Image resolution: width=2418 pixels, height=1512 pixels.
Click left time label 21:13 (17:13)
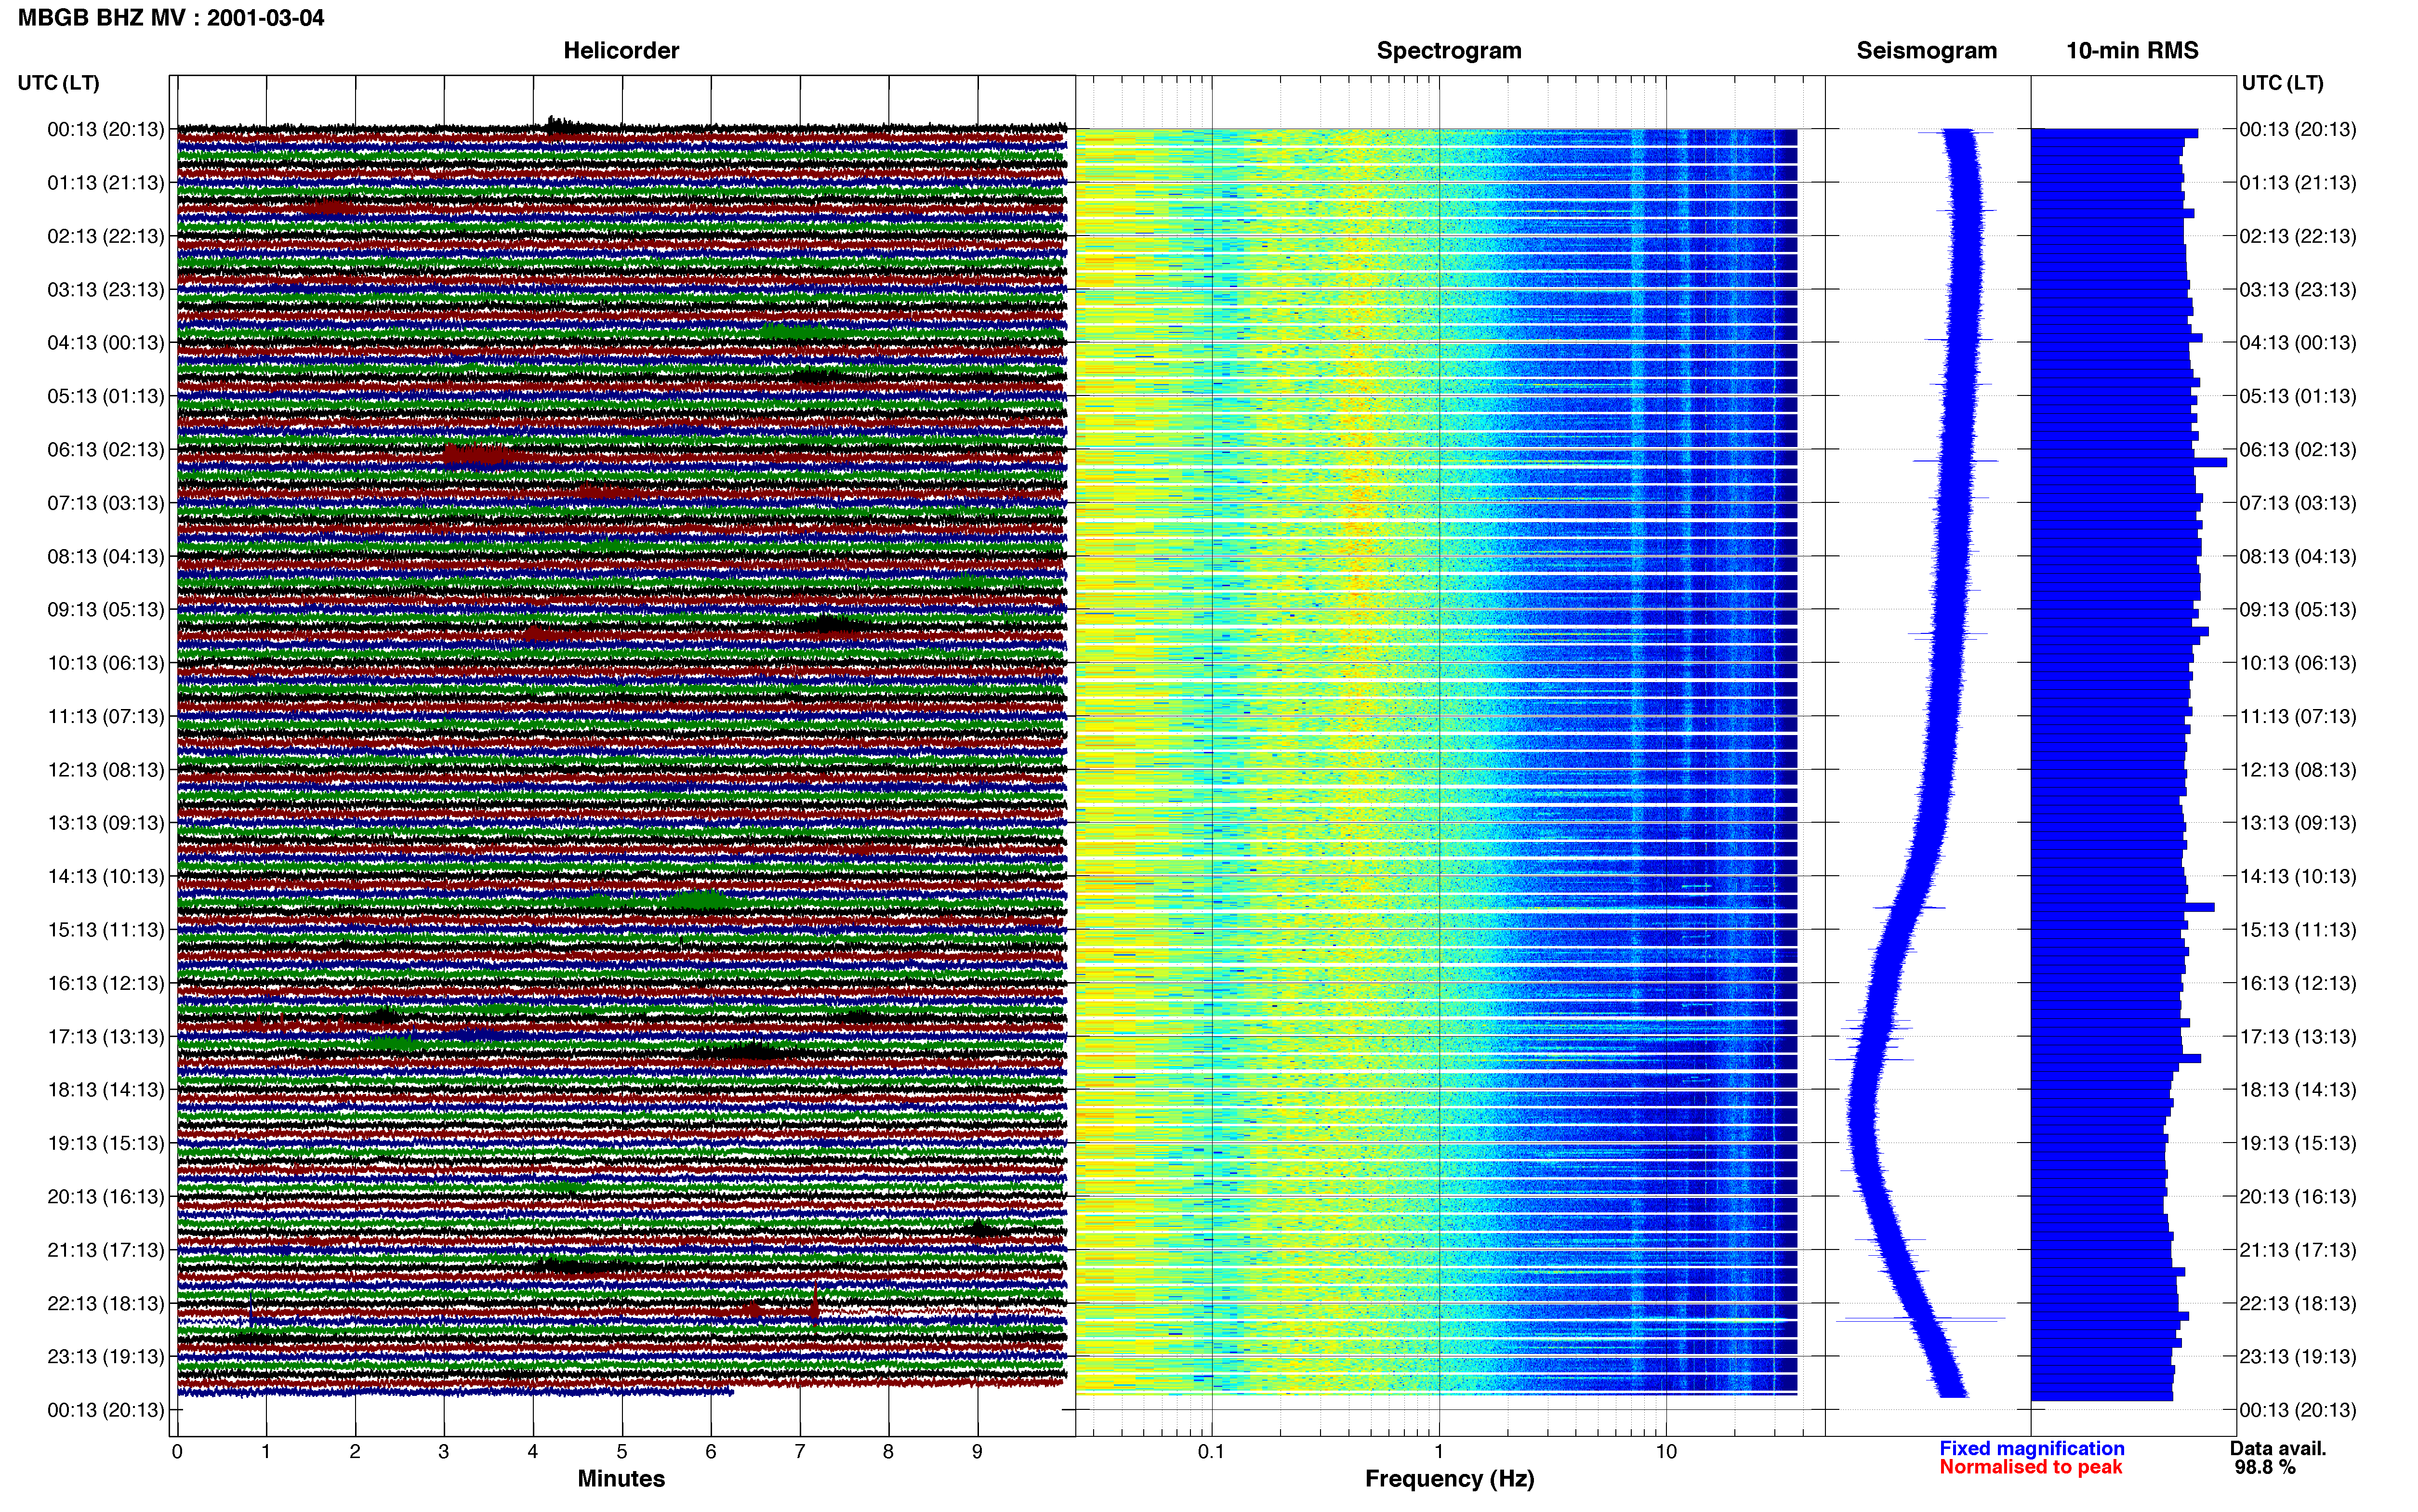click(106, 1250)
